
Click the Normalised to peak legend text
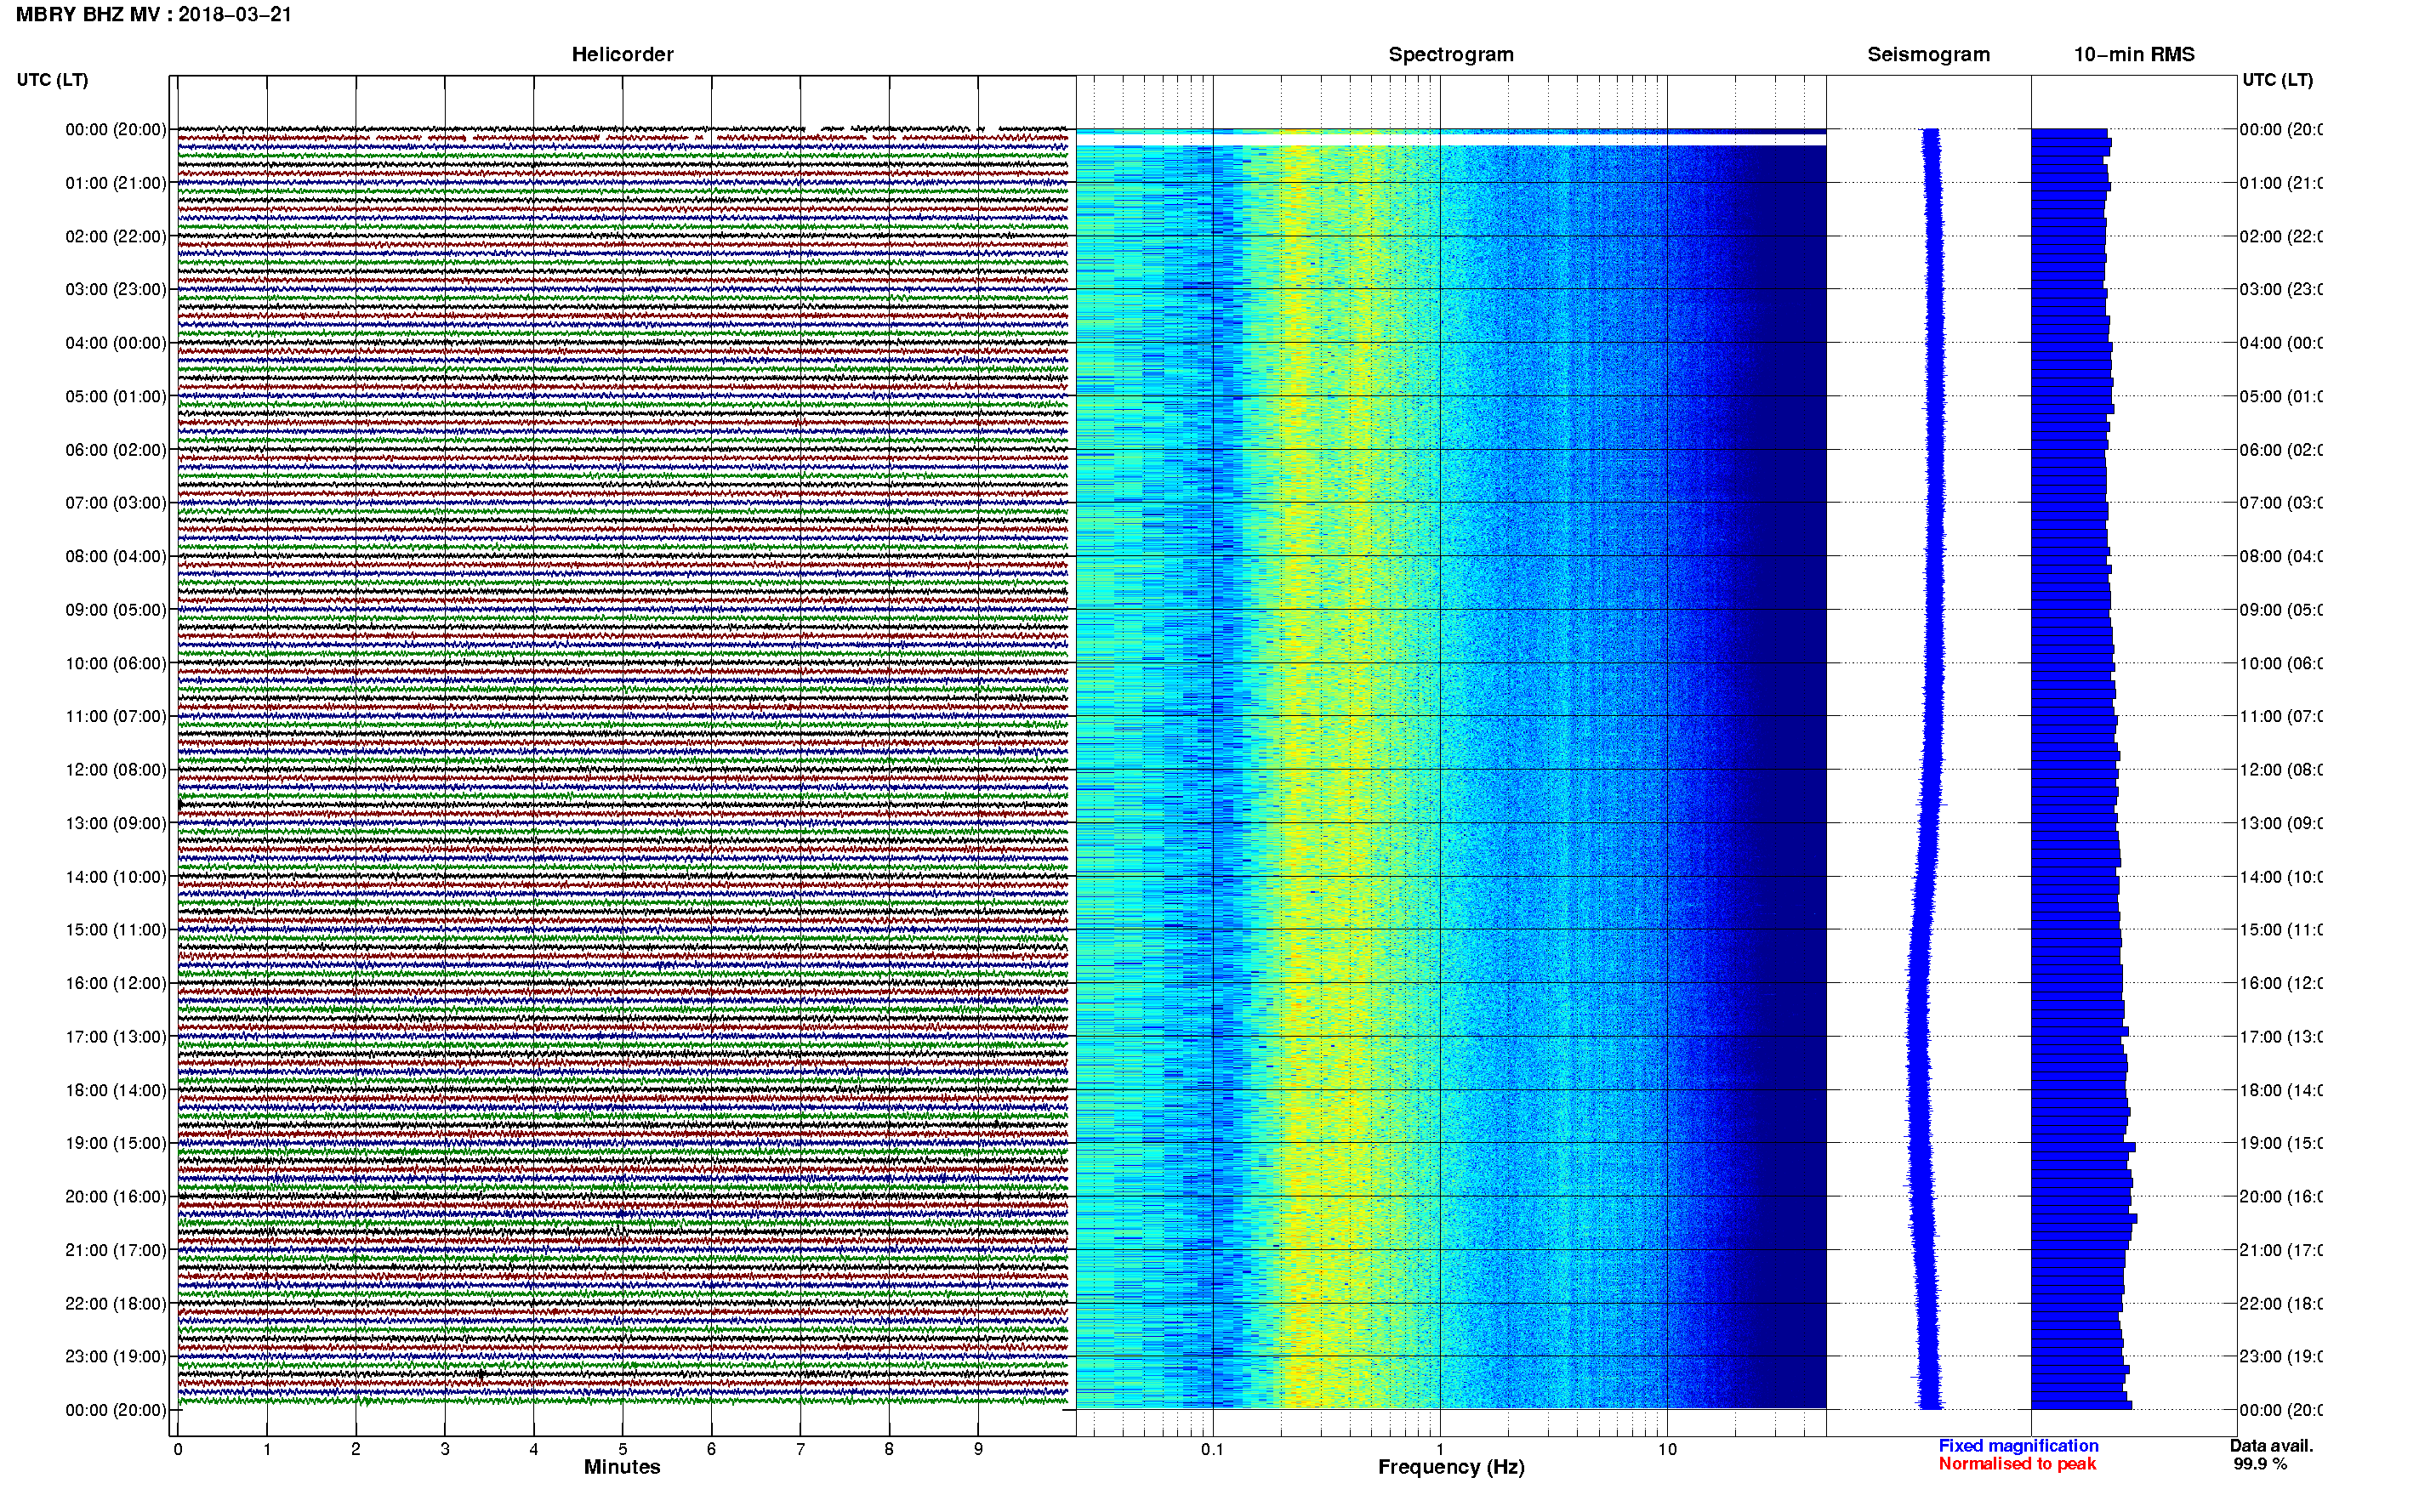point(2017,1463)
